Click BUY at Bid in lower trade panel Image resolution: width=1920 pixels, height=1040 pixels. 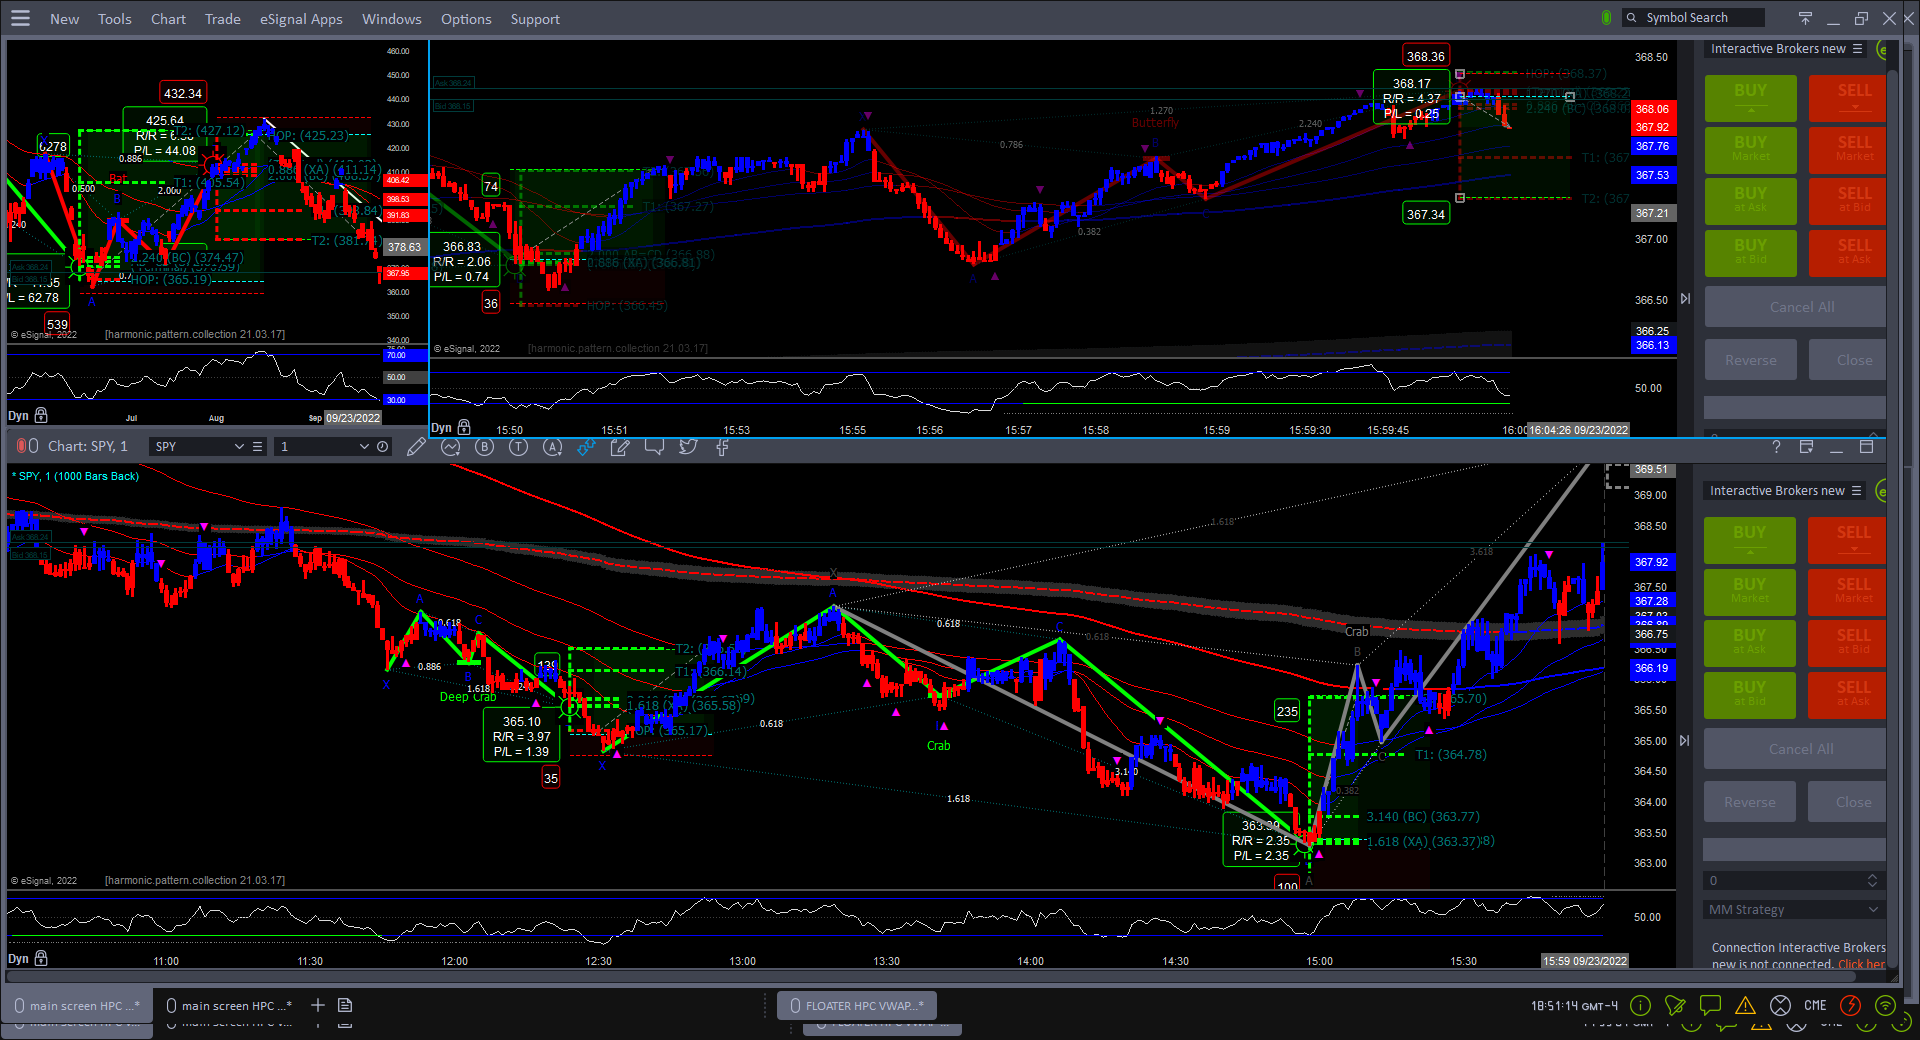pos(1749,693)
